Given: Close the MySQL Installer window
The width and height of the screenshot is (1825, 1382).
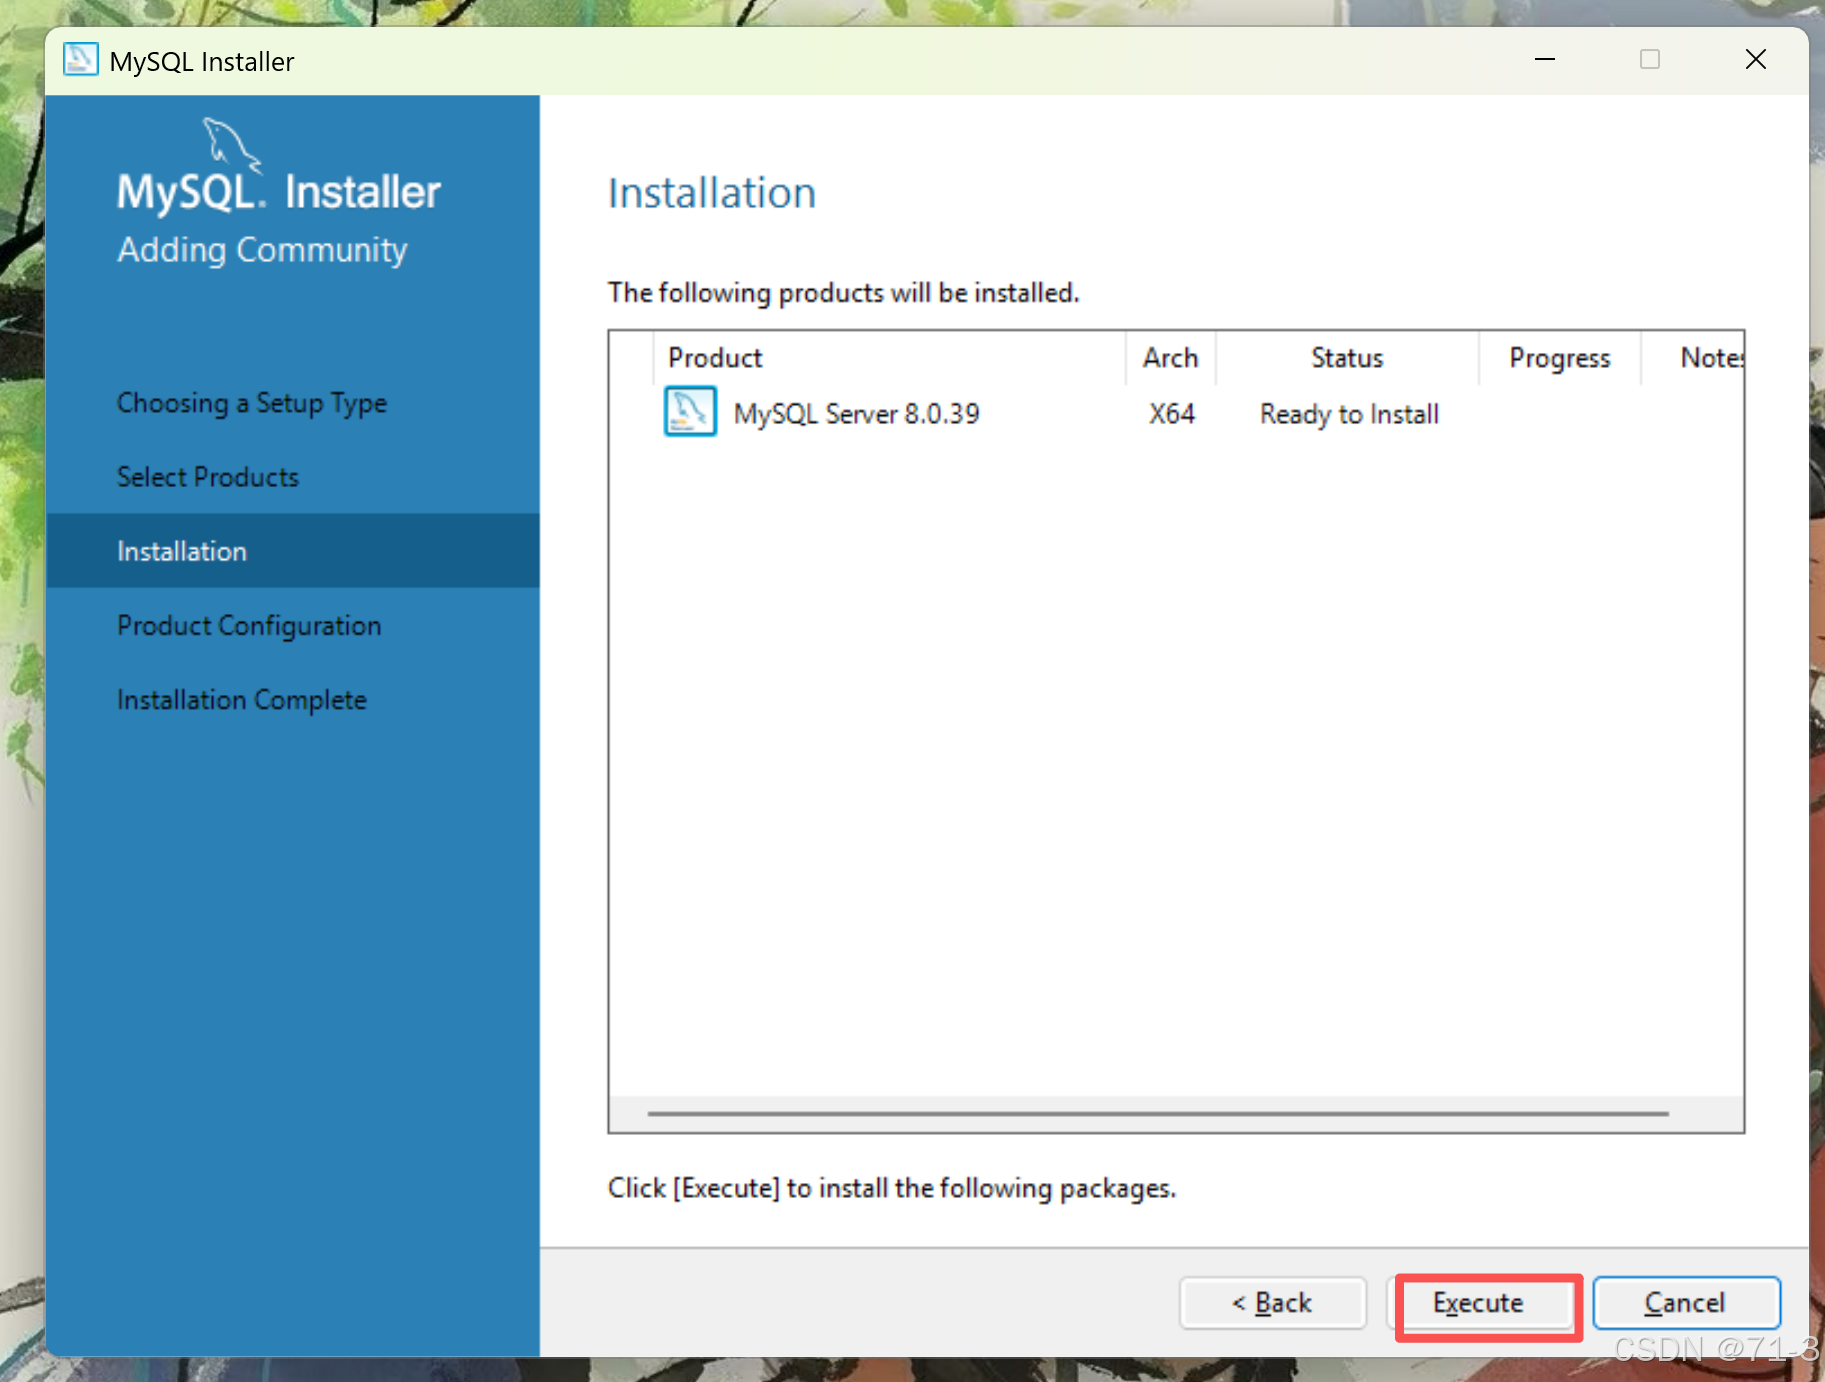Looking at the screenshot, I should [1756, 60].
